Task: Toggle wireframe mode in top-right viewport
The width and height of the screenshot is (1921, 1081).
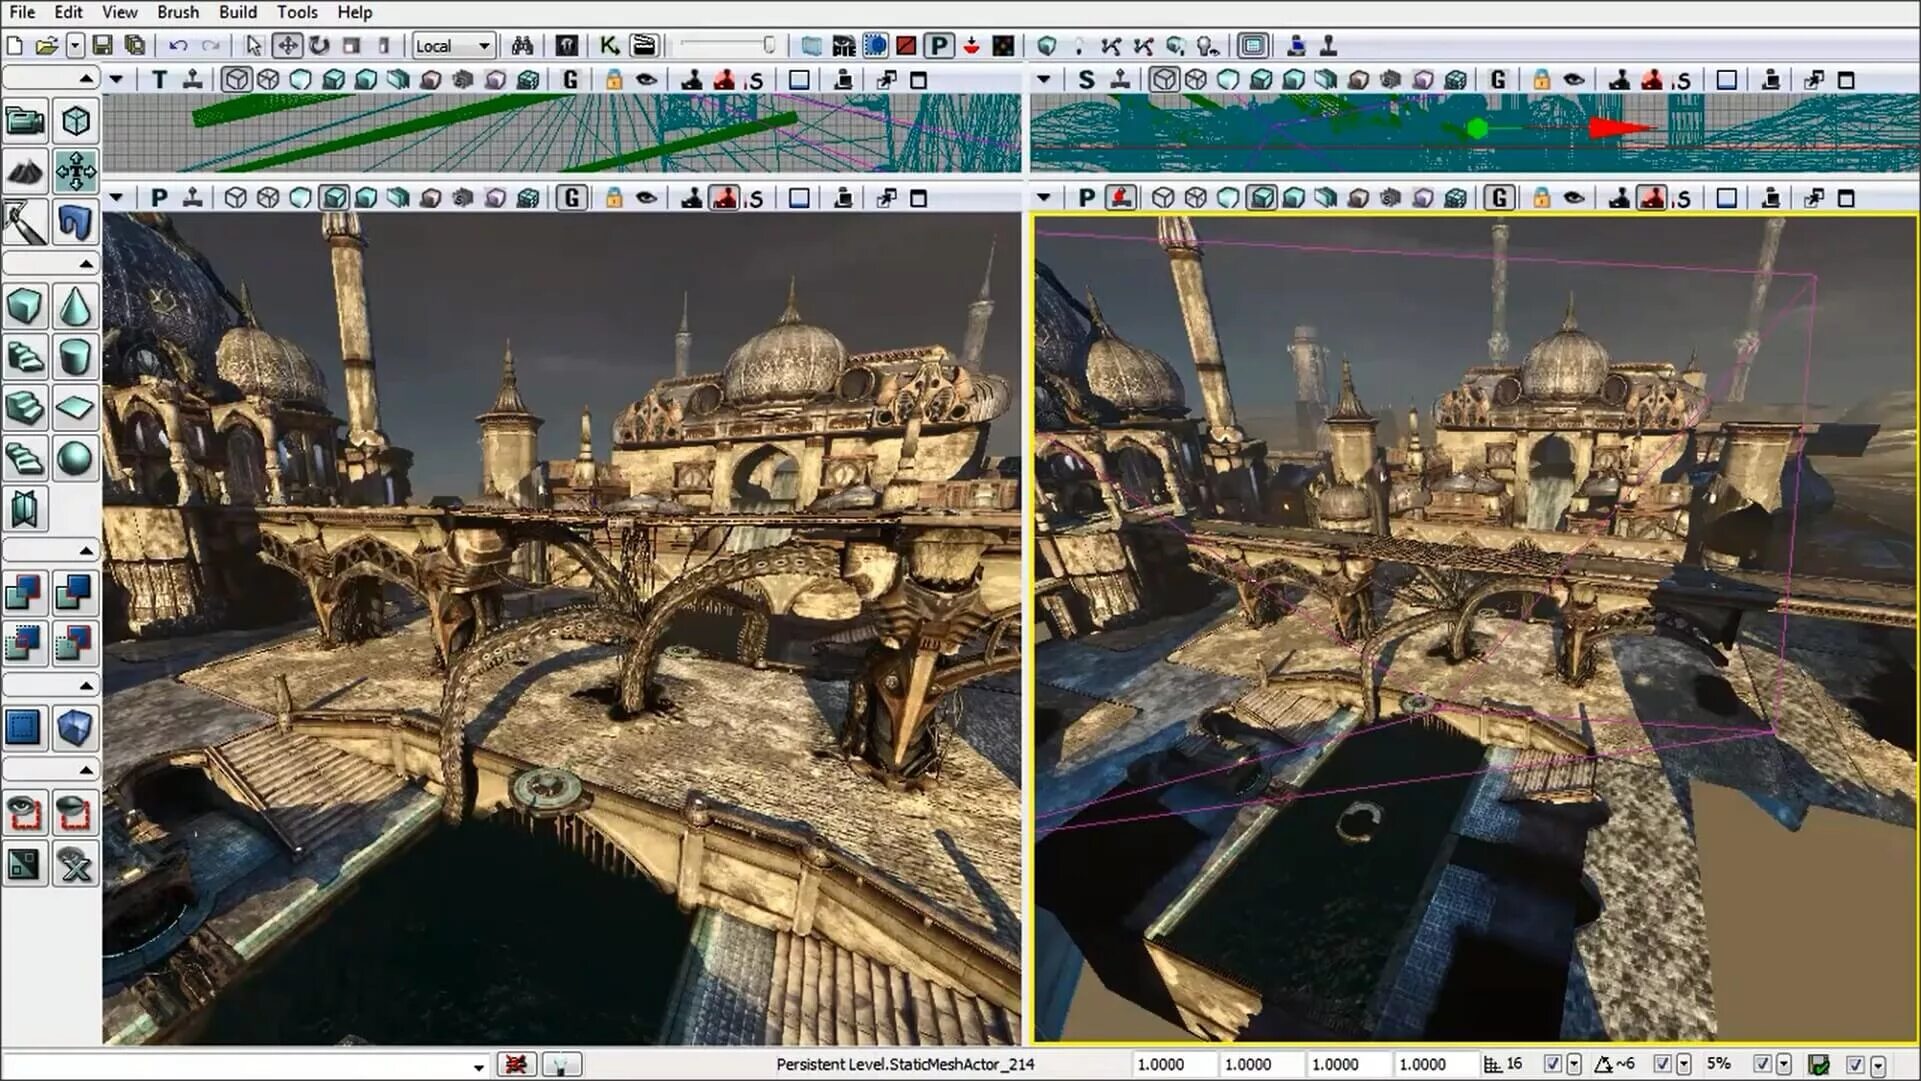Action: click(x=1163, y=80)
